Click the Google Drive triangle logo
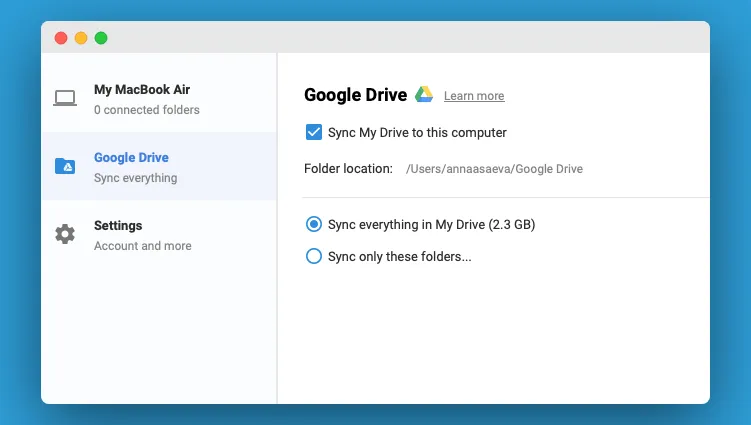751x425 pixels. (424, 94)
